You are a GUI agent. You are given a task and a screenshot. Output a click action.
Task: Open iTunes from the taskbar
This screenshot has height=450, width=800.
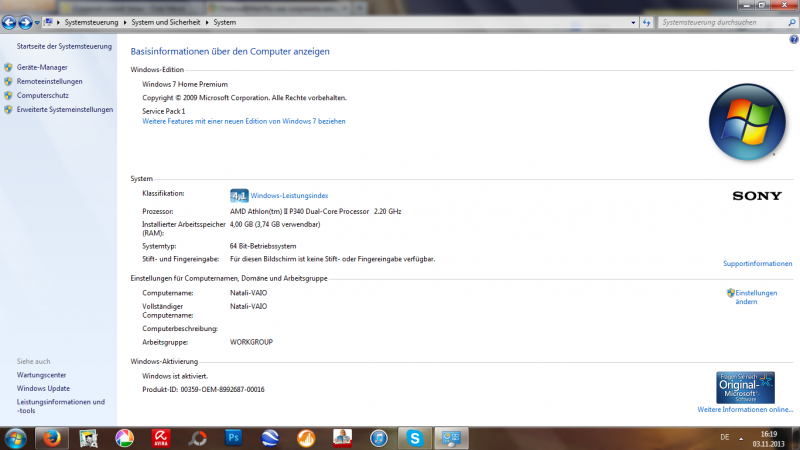point(379,438)
